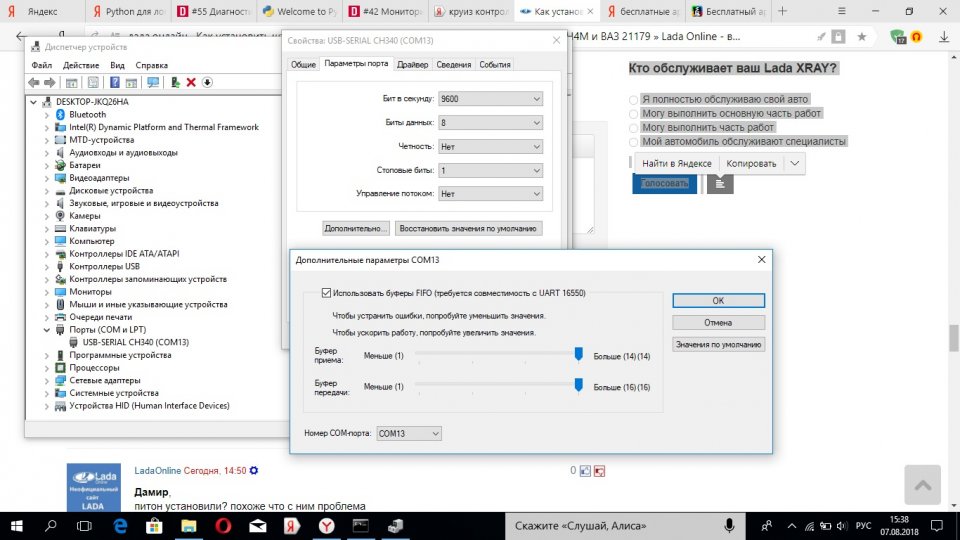The height and width of the screenshot is (540, 960).
Task: Click the Alice microphone icon in taskbar
Action: click(729, 525)
